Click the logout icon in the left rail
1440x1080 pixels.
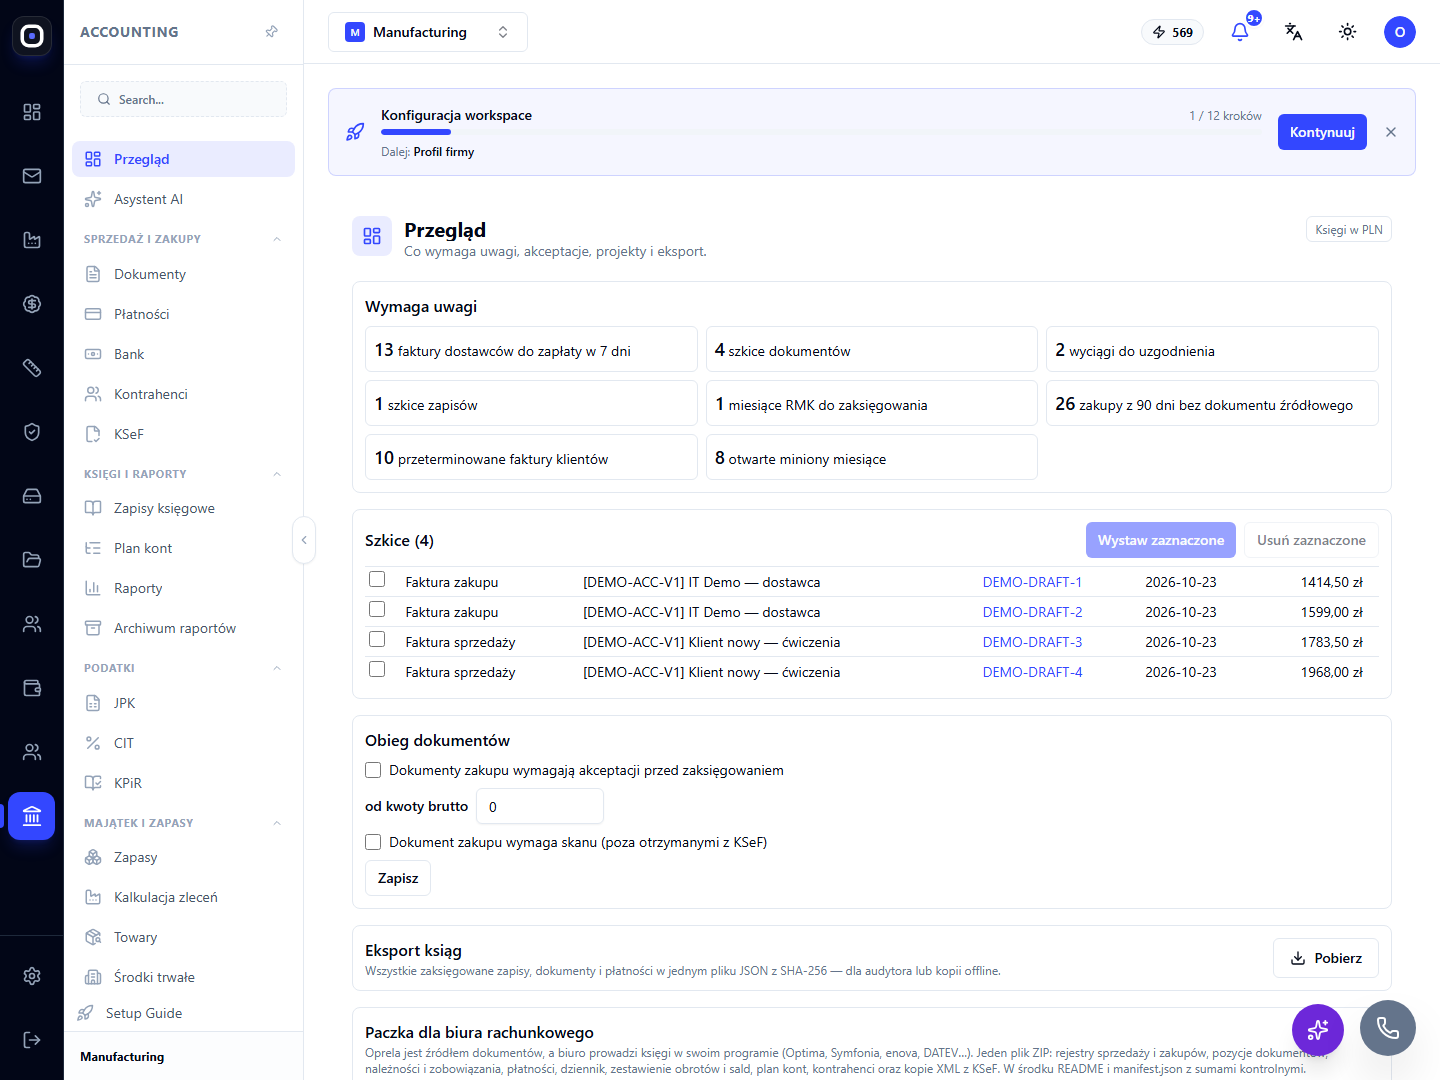32,1040
